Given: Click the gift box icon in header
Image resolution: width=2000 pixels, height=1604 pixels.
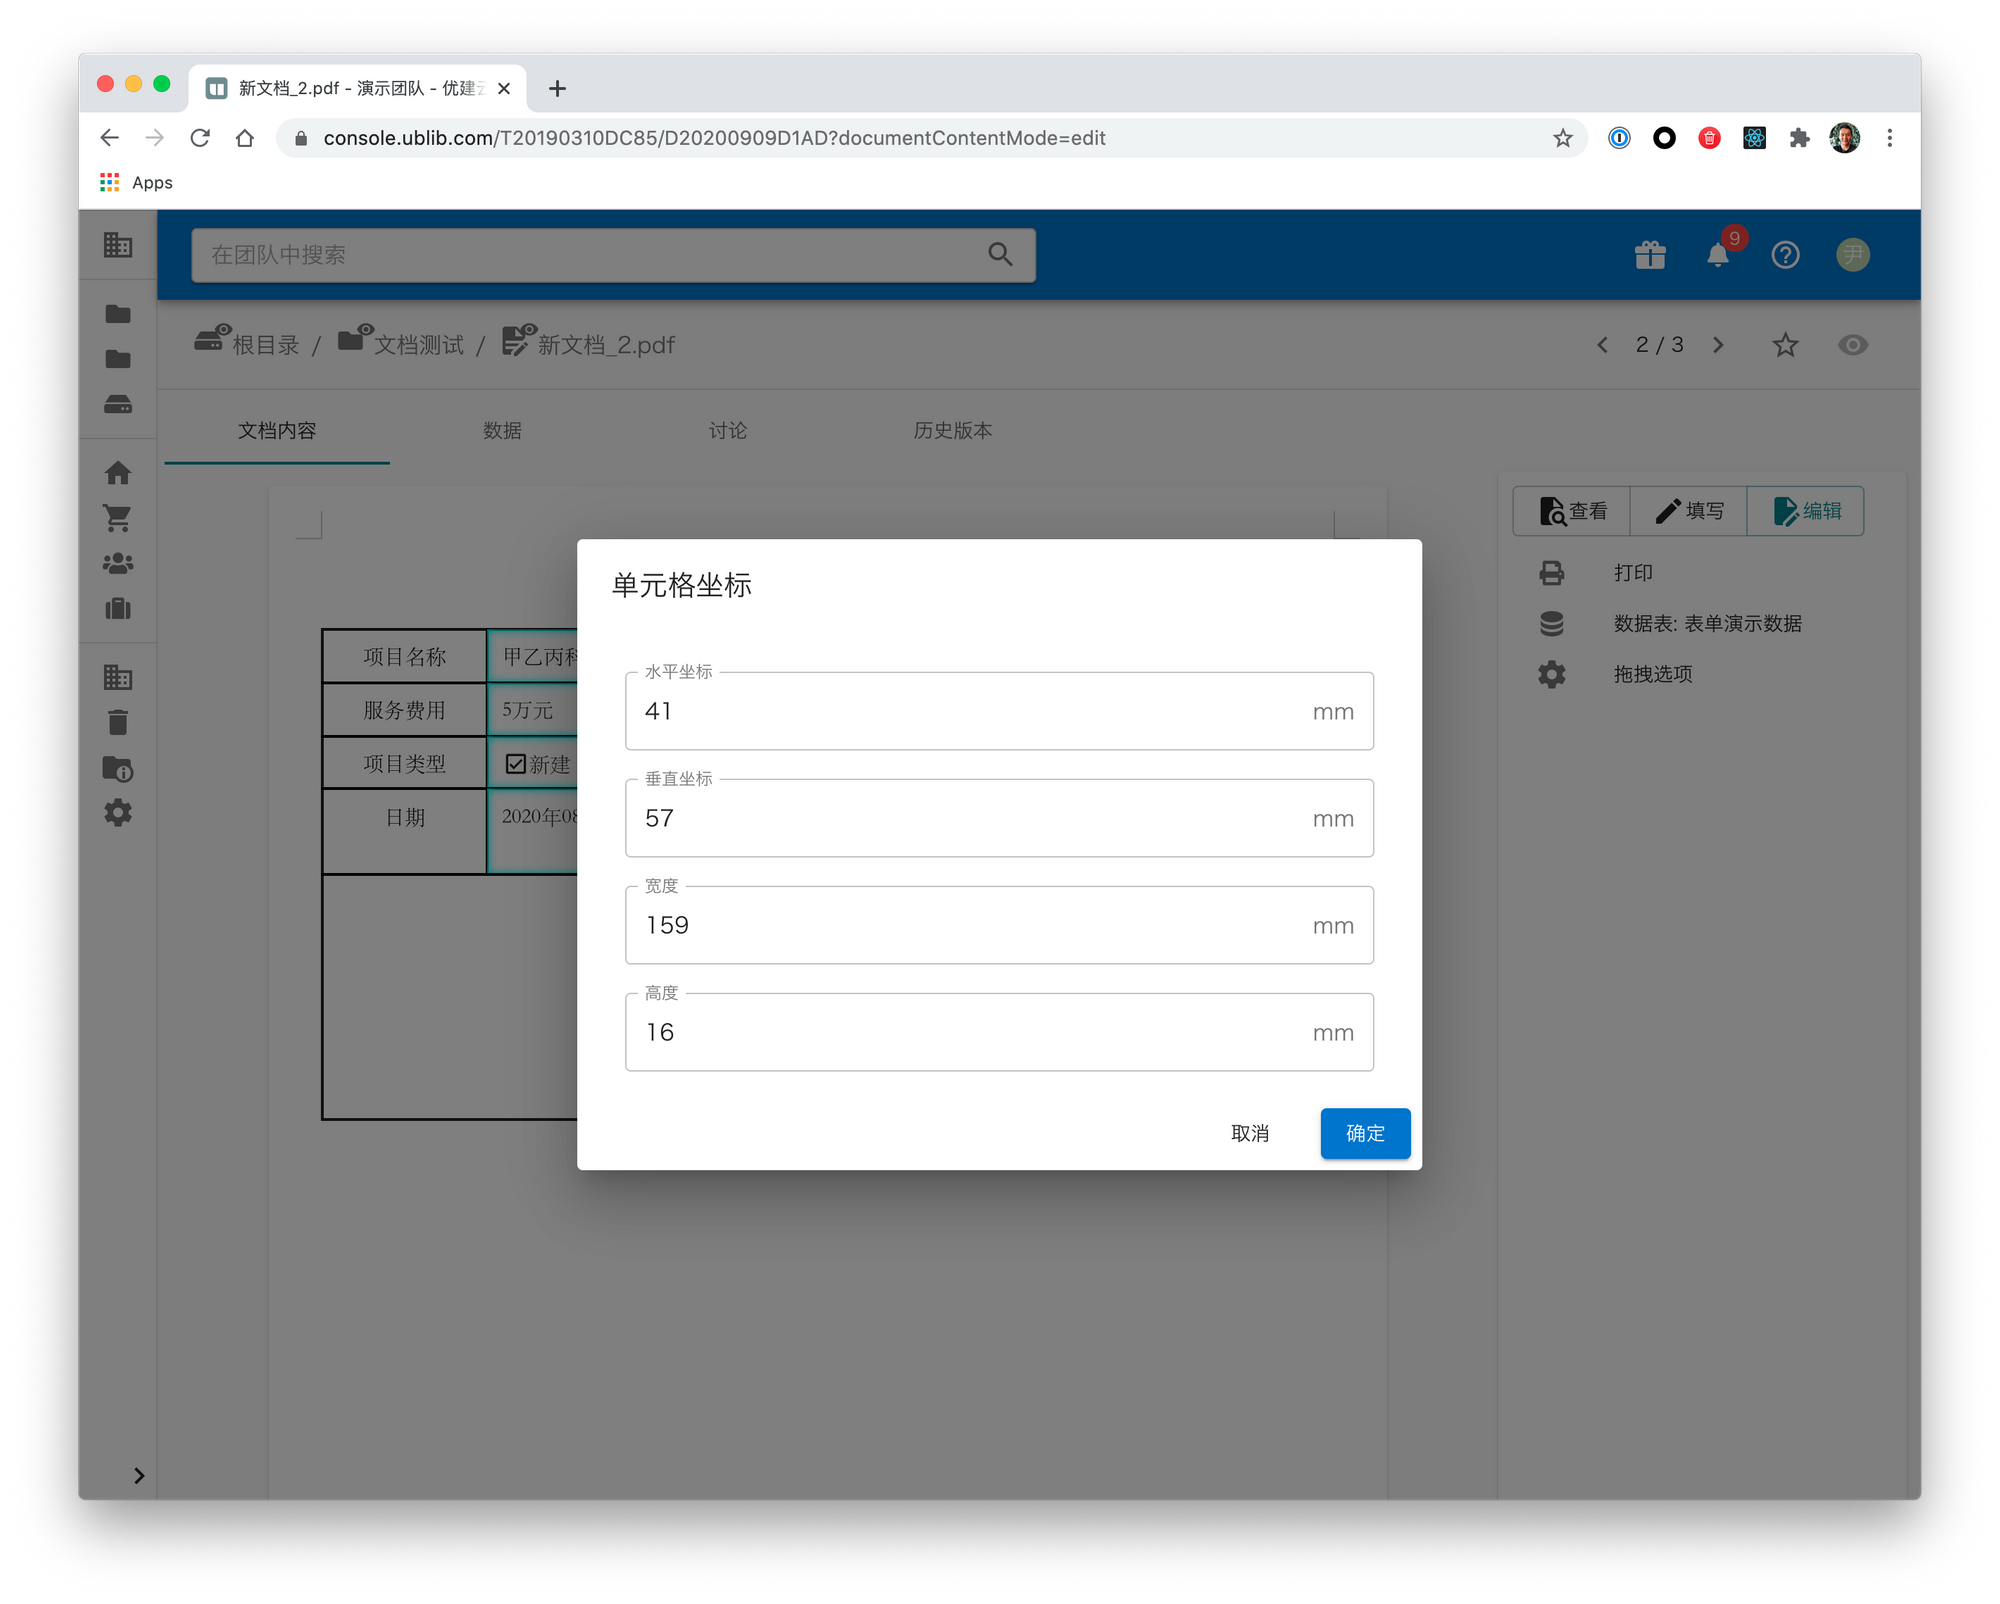Looking at the screenshot, I should tap(1650, 255).
